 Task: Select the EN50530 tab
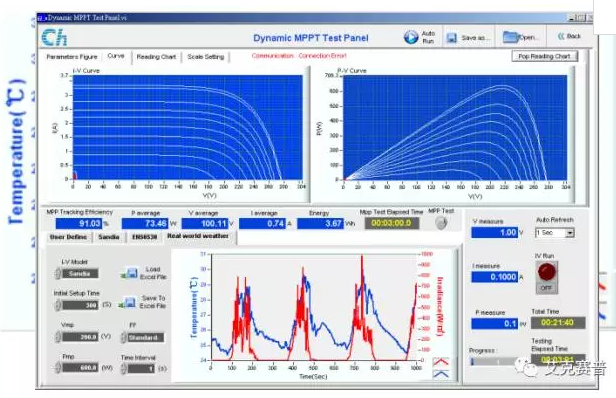click(144, 237)
